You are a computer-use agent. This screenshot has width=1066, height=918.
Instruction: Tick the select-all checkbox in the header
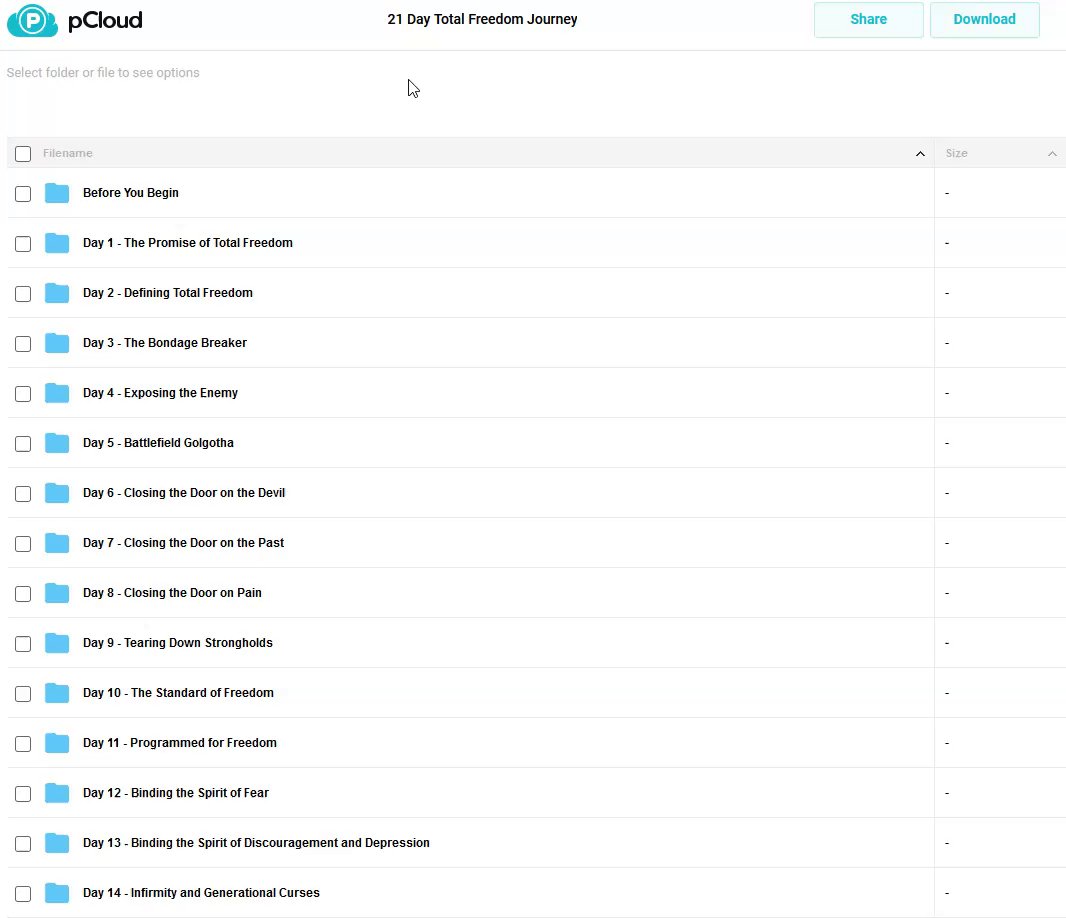point(23,154)
